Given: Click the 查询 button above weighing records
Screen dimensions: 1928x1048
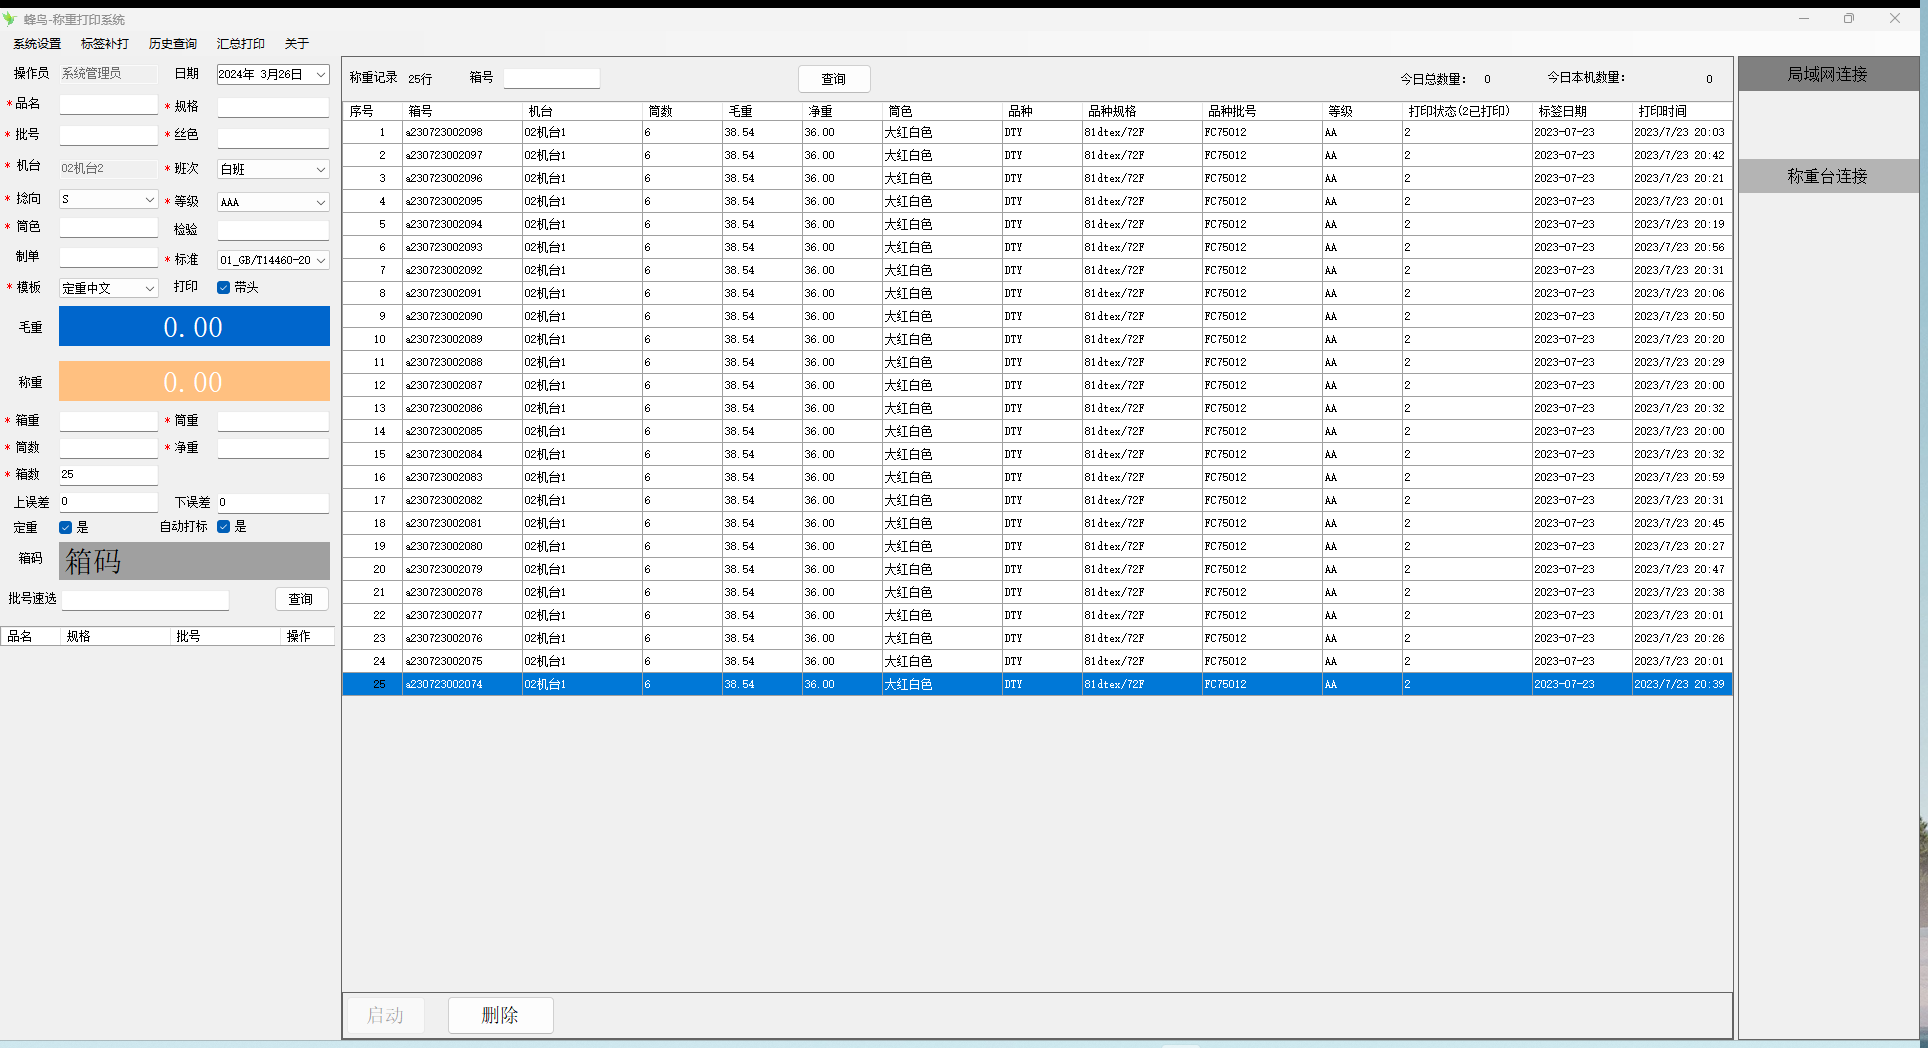Looking at the screenshot, I should (834, 79).
